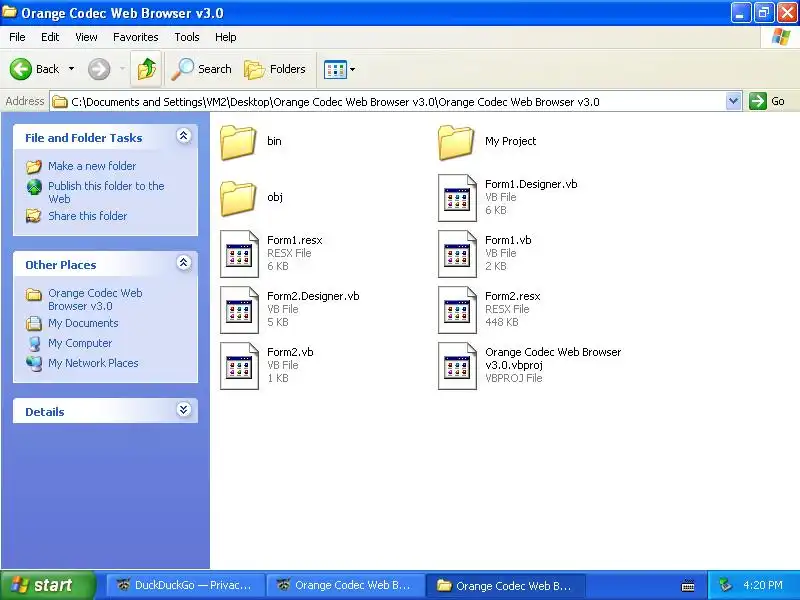Select the vbproj project file icon

tap(457, 366)
